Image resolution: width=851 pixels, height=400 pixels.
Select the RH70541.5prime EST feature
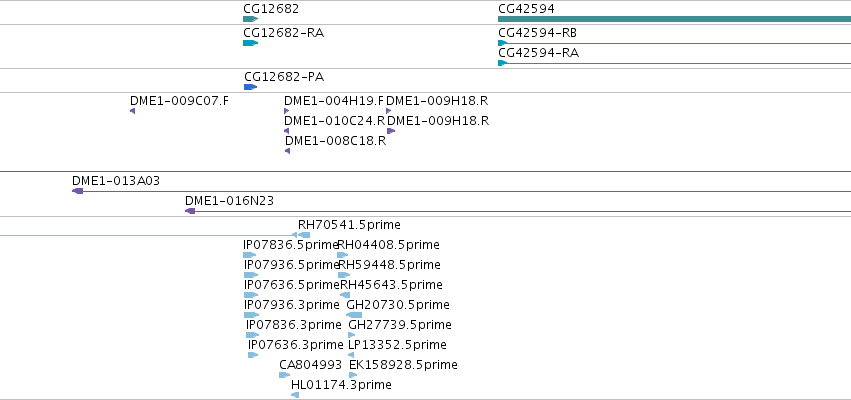304,235
